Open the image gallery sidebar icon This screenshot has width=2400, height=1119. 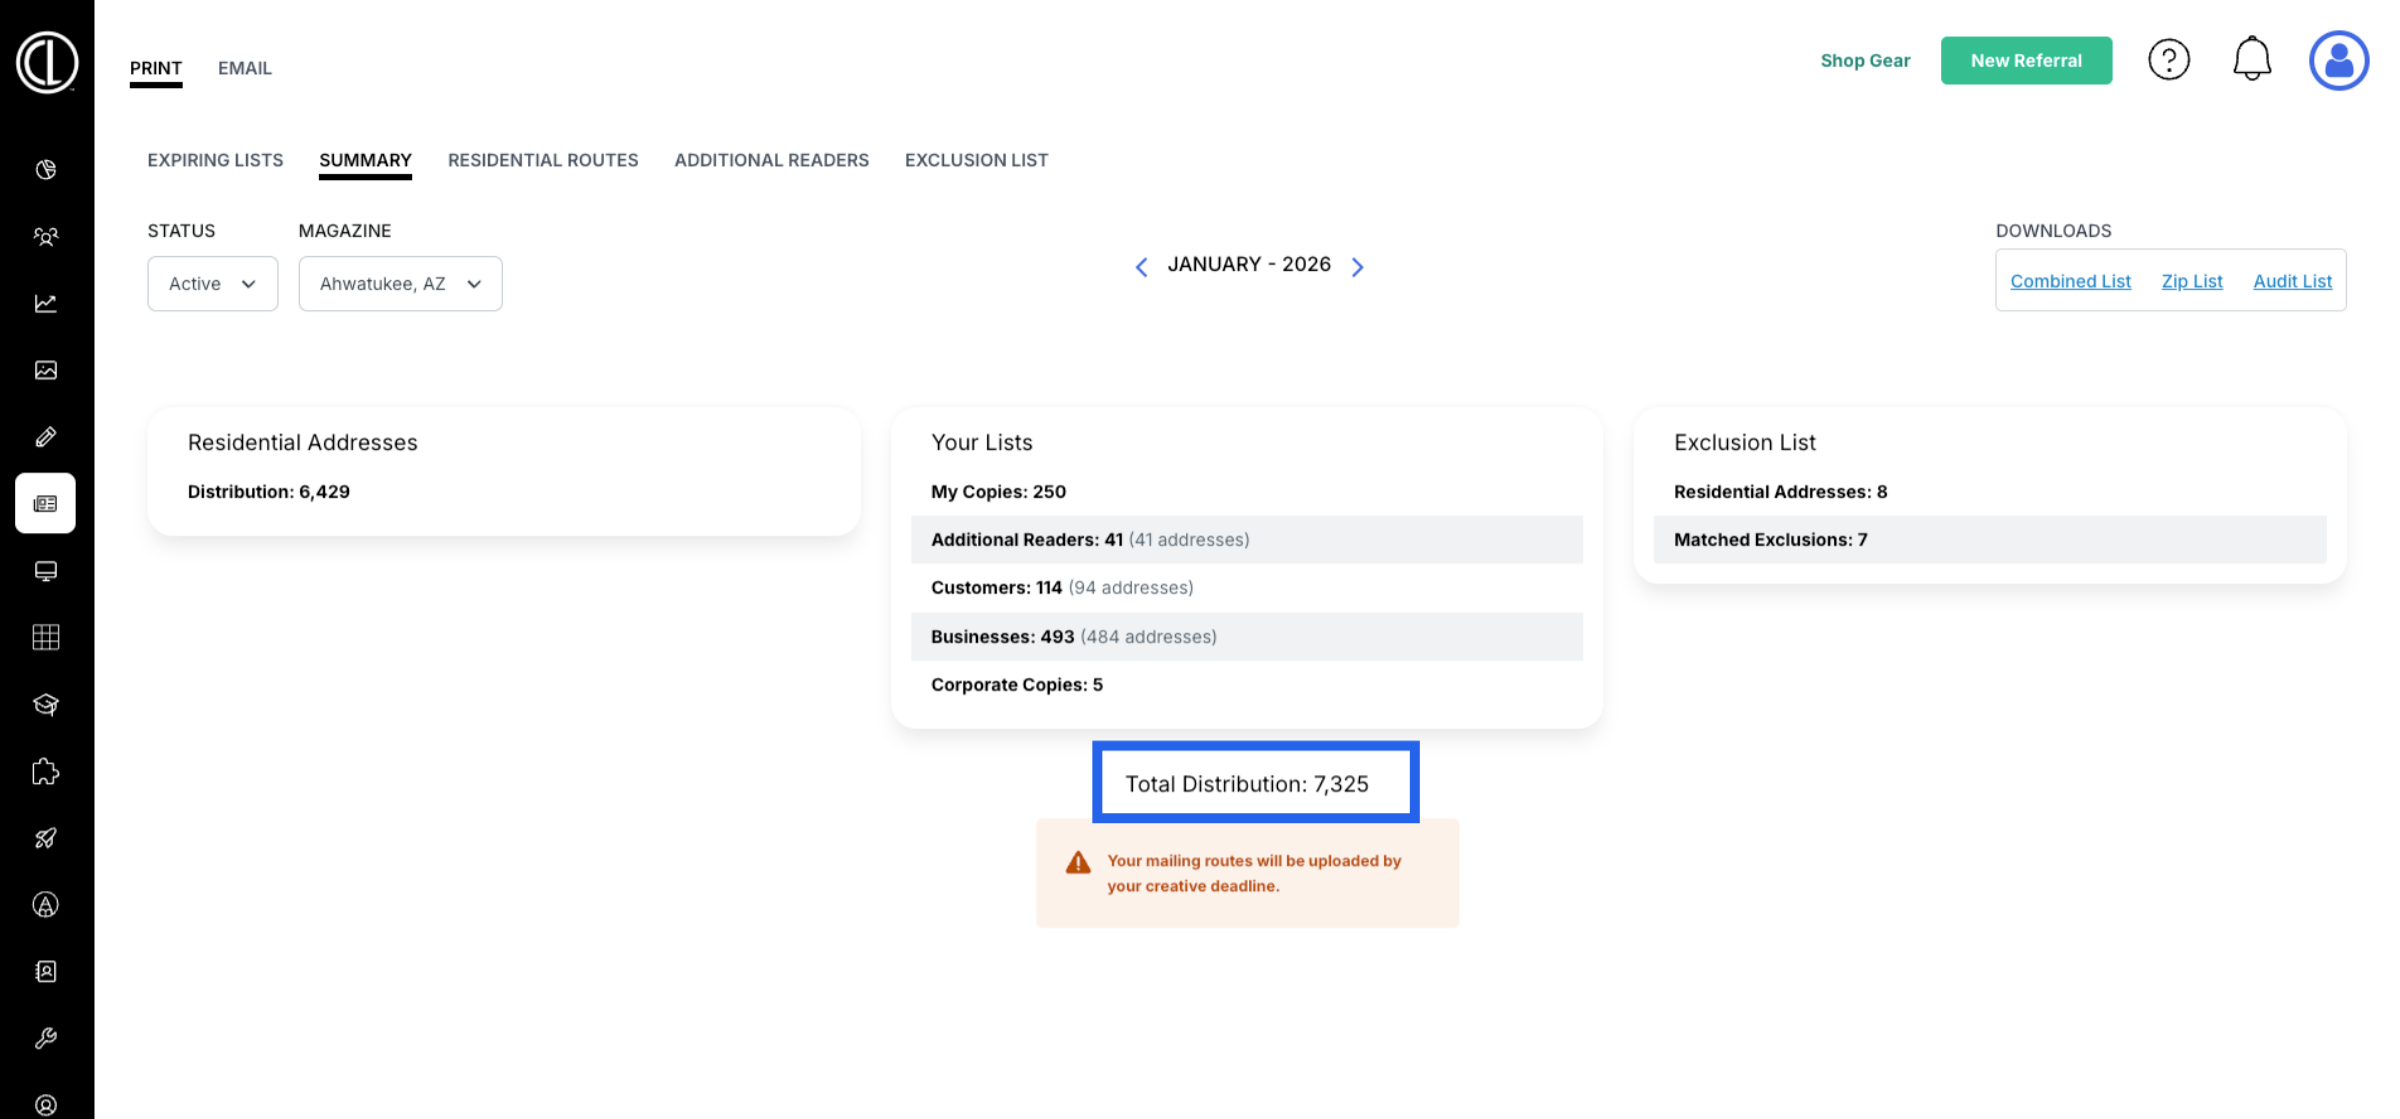pos(46,370)
